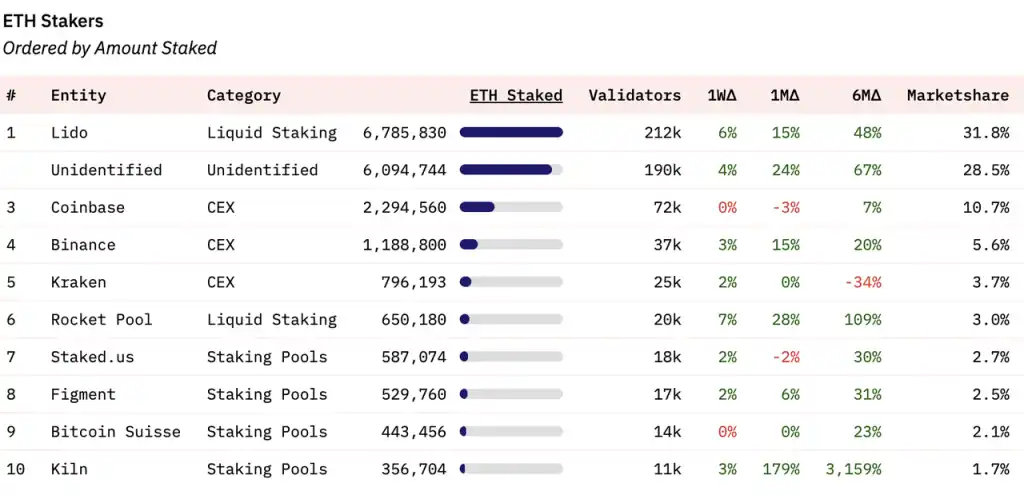Click Coinbase's ETH staked progress bar

[511, 207]
